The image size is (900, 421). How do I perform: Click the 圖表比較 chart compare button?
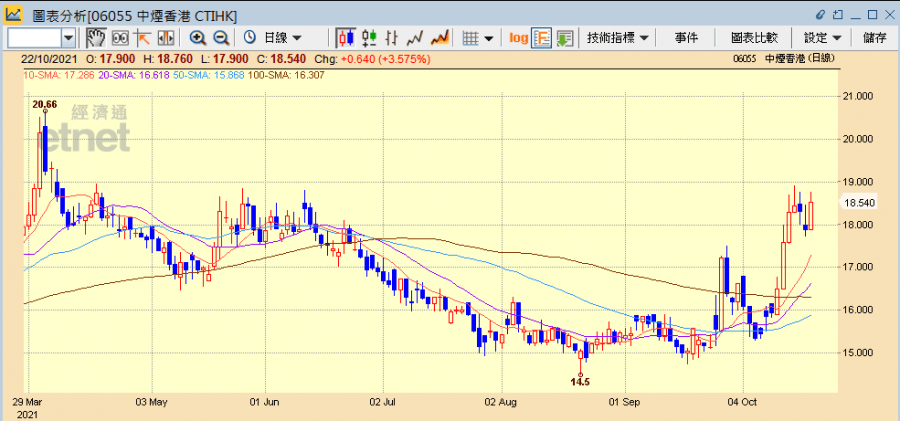pyautogui.click(x=755, y=38)
